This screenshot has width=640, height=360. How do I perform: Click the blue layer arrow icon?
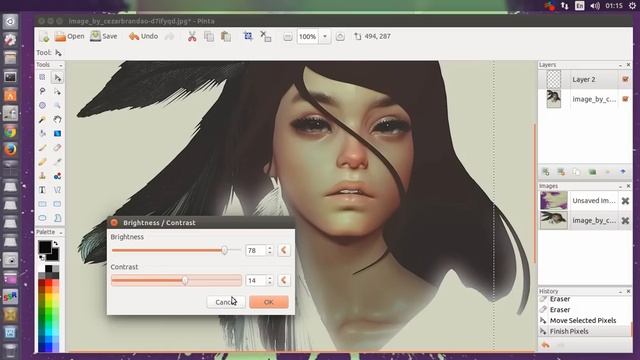click(623, 172)
